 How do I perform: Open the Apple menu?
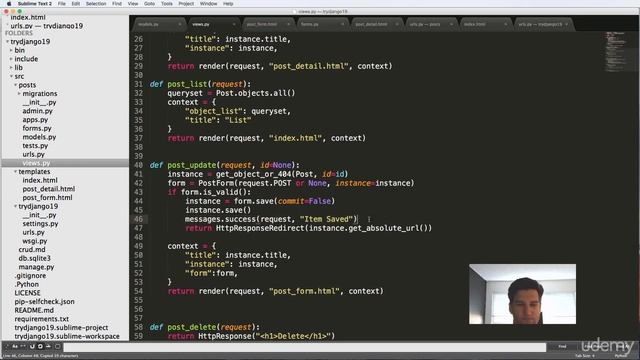coord(9,4)
